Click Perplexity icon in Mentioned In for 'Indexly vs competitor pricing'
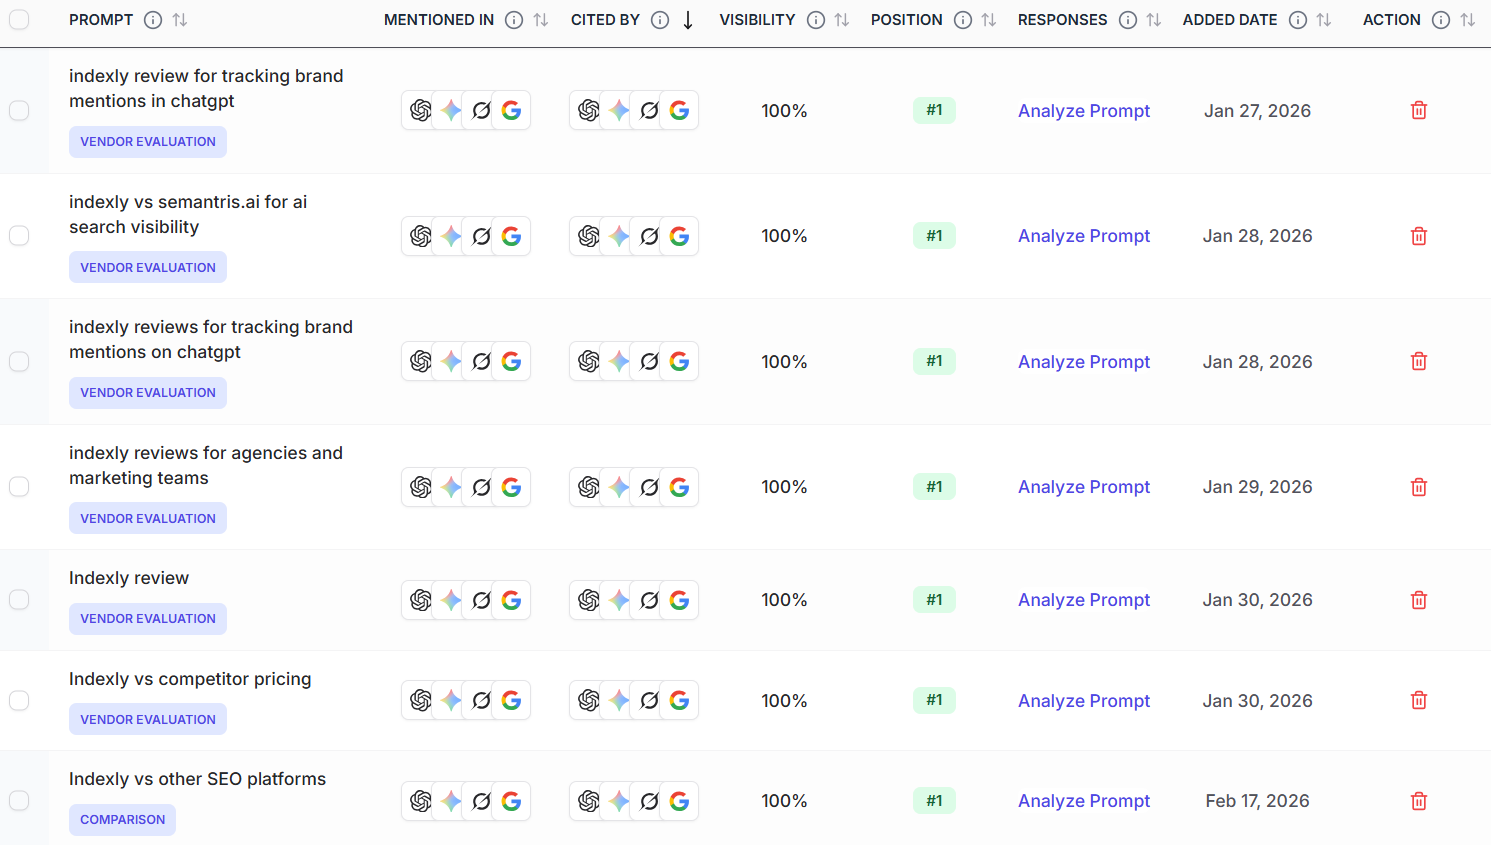The image size is (1491, 845). point(481,700)
